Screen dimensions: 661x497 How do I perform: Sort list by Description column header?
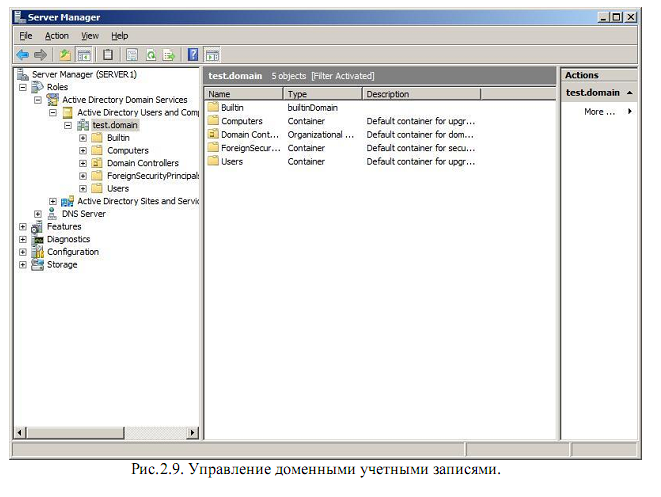(x=422, y=94)
